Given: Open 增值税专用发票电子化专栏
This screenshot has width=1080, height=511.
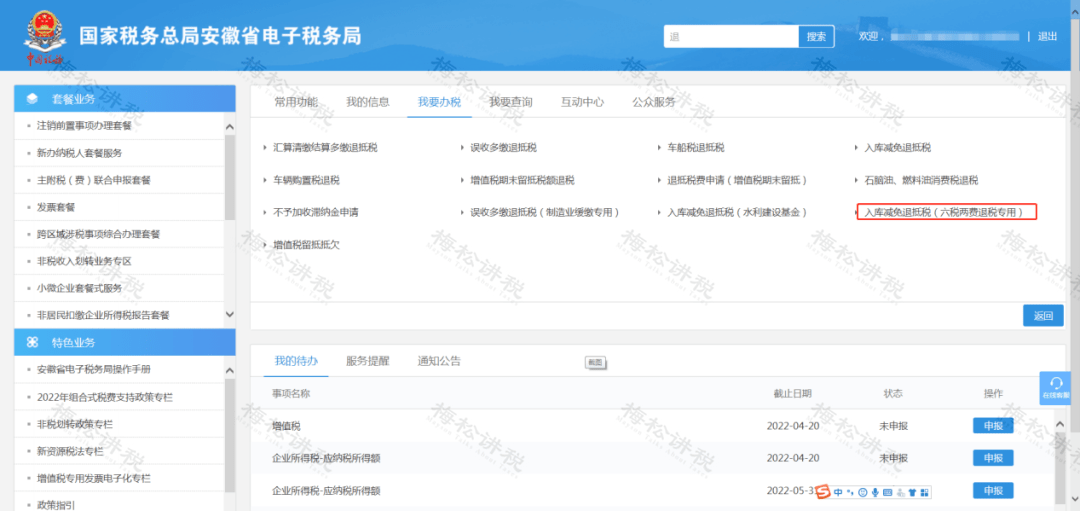Looking at the screenshot, I should [x=93, y=479].
